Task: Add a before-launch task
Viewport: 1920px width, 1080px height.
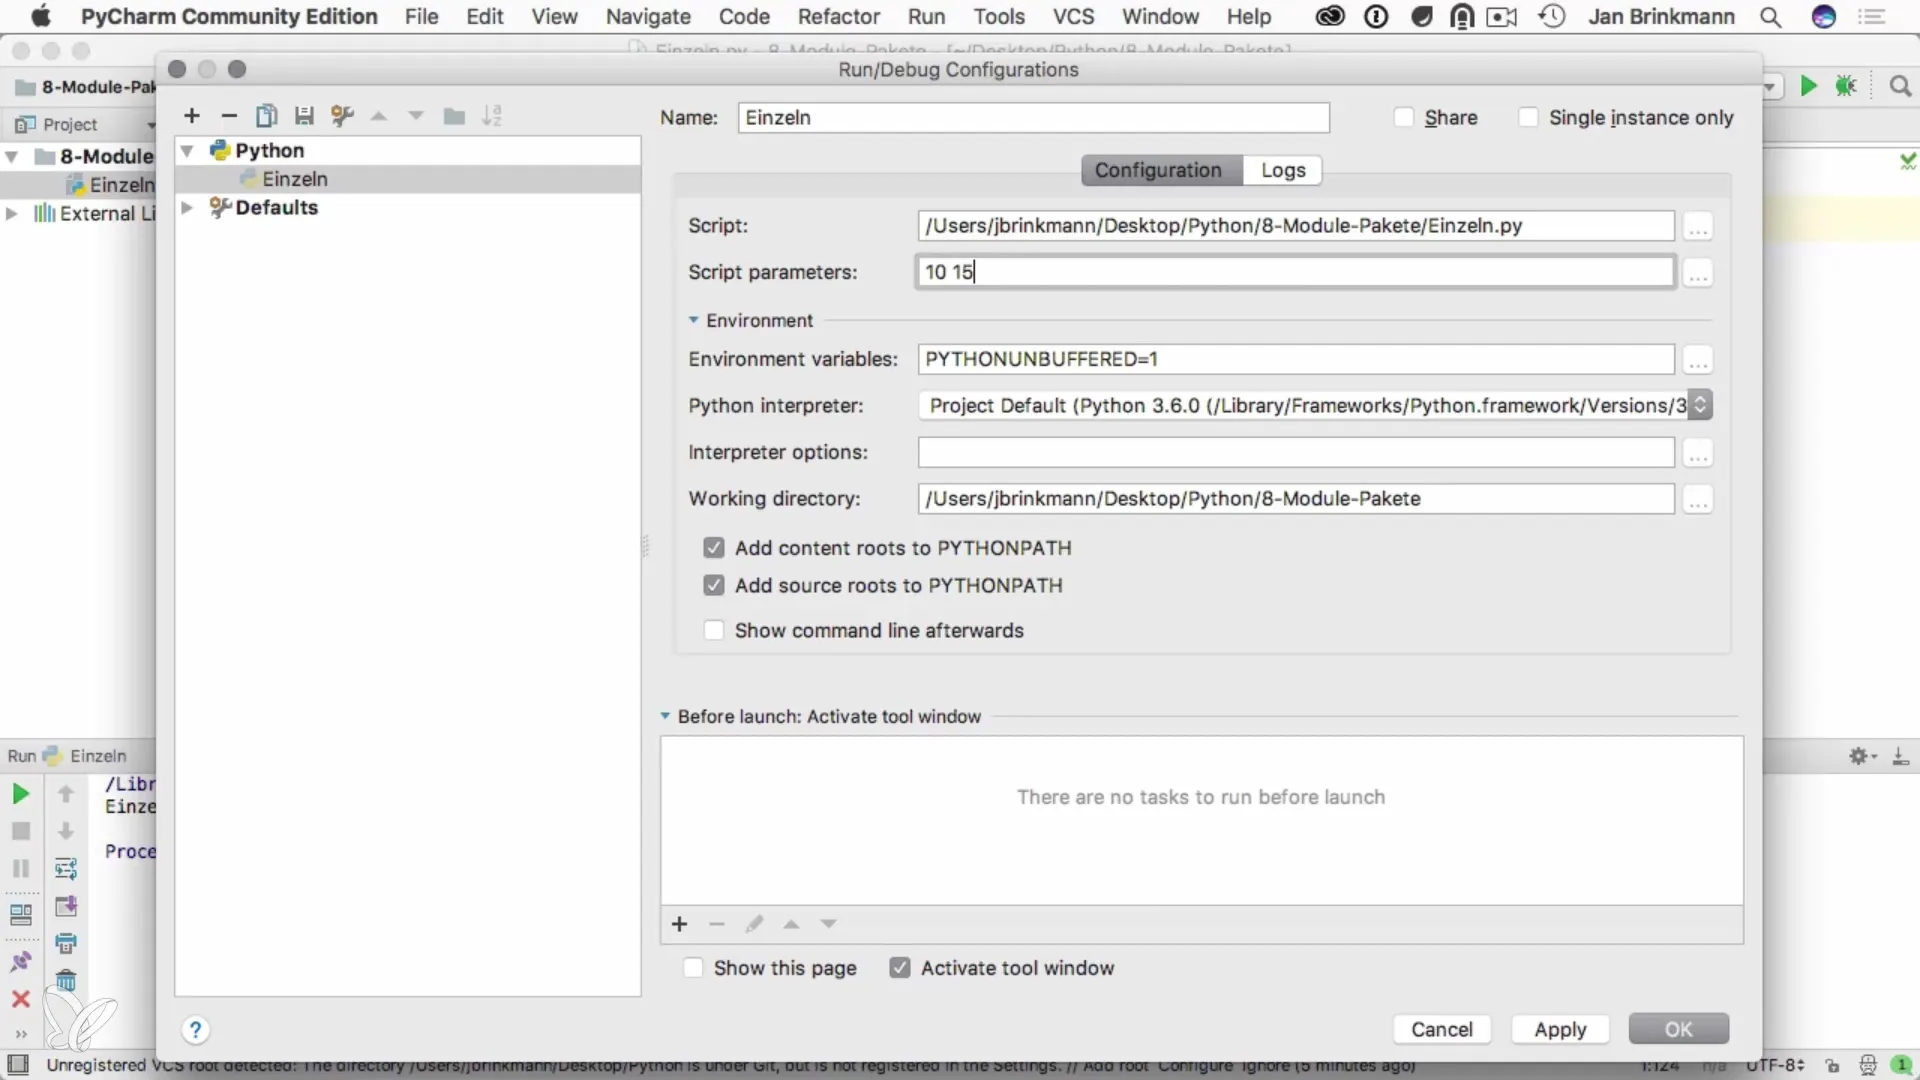Action: (680, 924)
